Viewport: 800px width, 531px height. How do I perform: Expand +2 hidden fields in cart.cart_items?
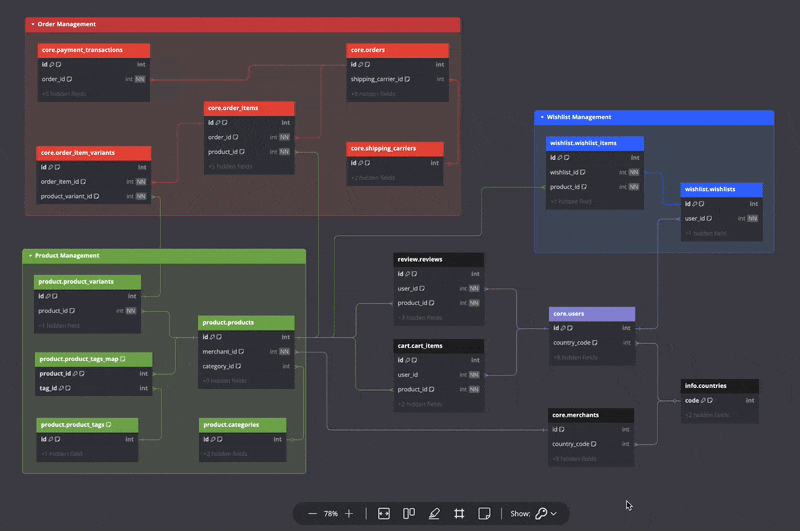pyautogui.click(x=420, y=404)
